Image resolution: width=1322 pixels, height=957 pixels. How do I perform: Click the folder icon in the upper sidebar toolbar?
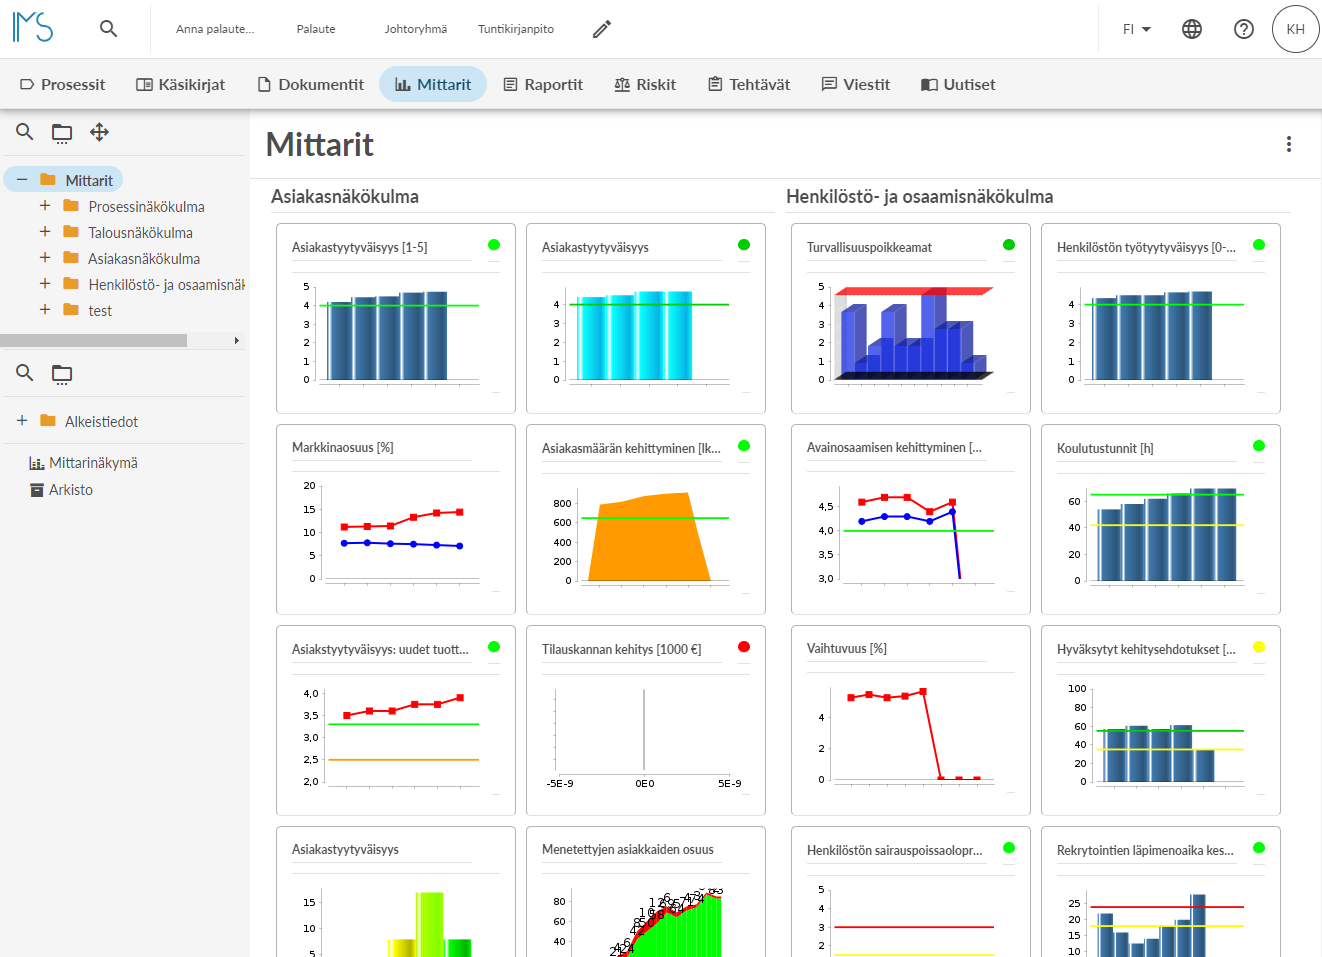coord(62,132)
